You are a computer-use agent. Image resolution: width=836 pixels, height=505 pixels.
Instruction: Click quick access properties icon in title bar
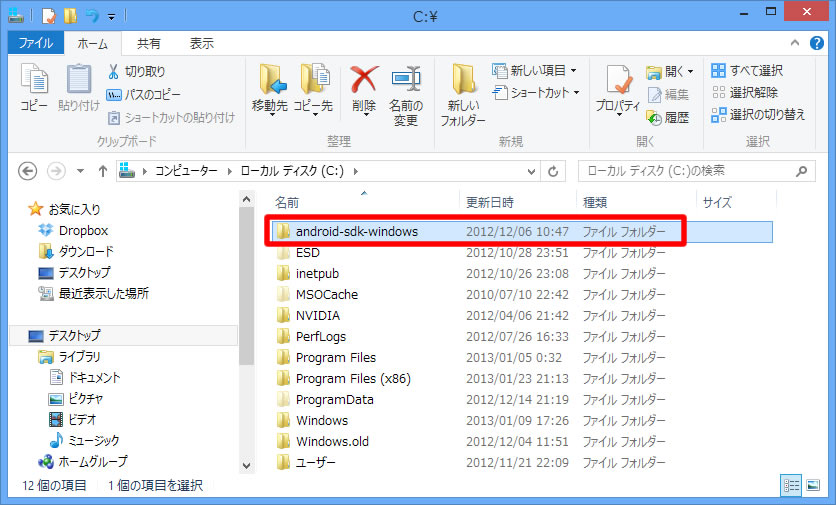(x=49, y=16)
